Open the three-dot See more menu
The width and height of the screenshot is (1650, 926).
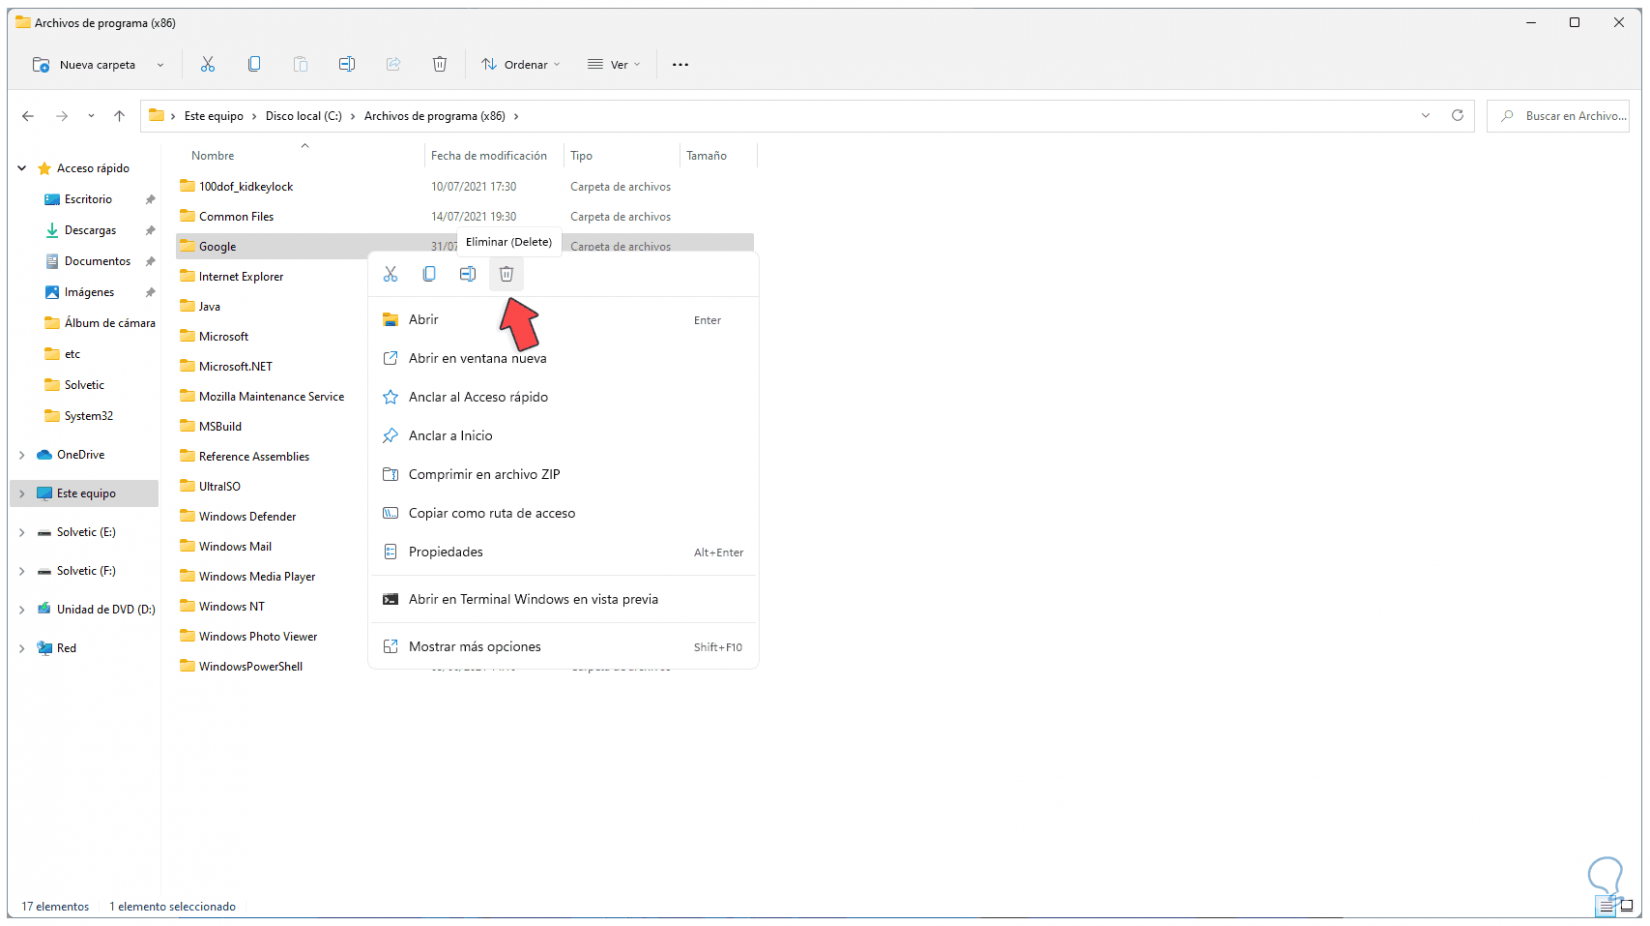[680, 64]
